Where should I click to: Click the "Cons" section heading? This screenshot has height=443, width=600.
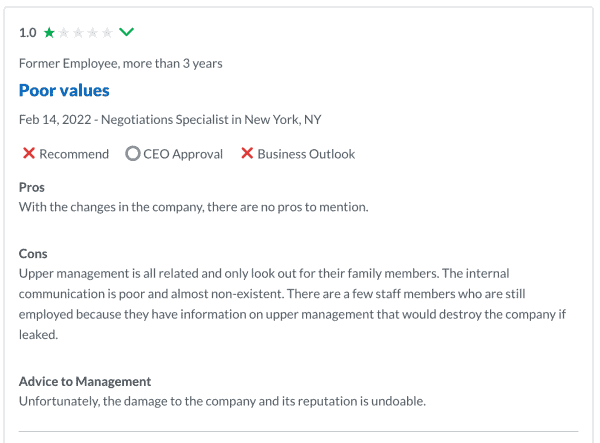(x=33, y=254)
